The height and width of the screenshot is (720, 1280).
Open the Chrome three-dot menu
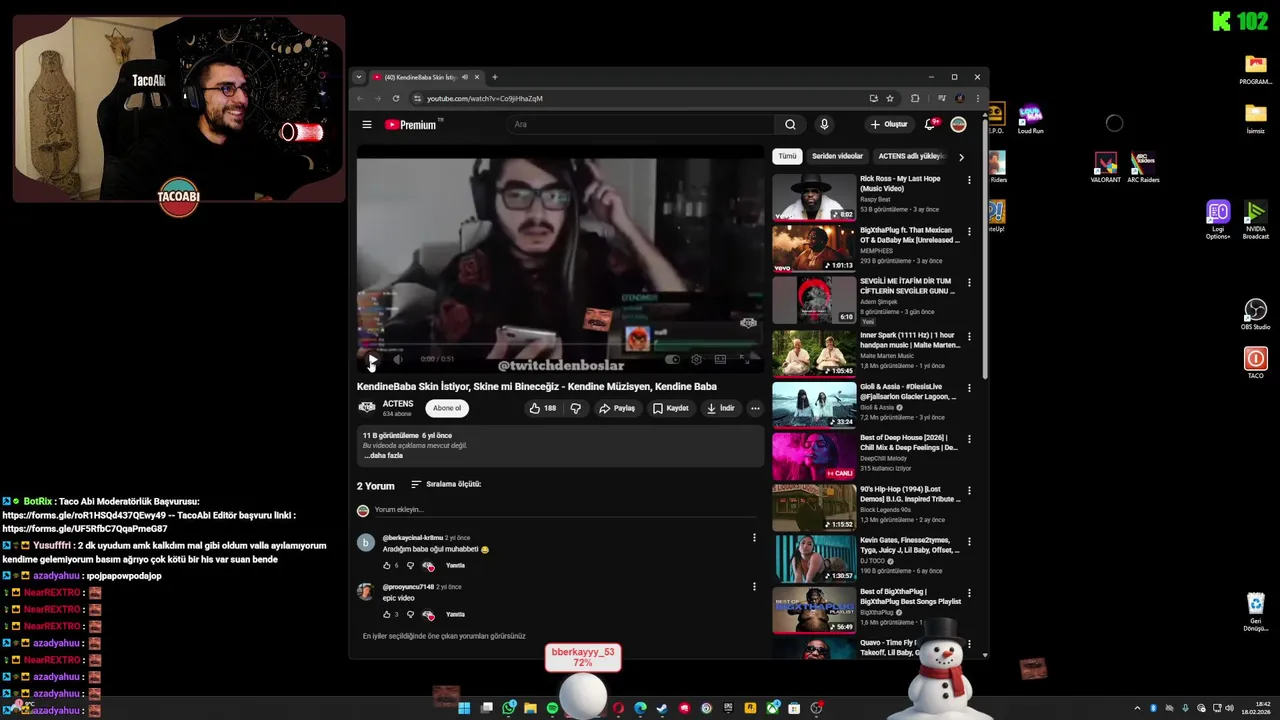point(977,98)
